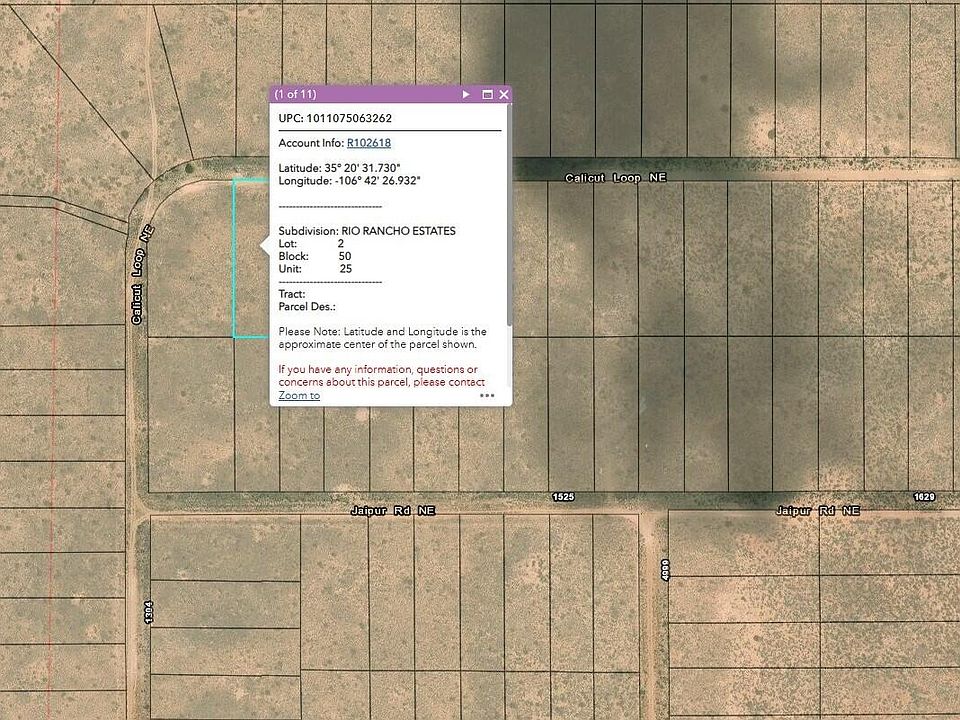The height and width of the screenshot is (720, 960).
Task: Click the Block: 50 row
Action: pos(315,256)
